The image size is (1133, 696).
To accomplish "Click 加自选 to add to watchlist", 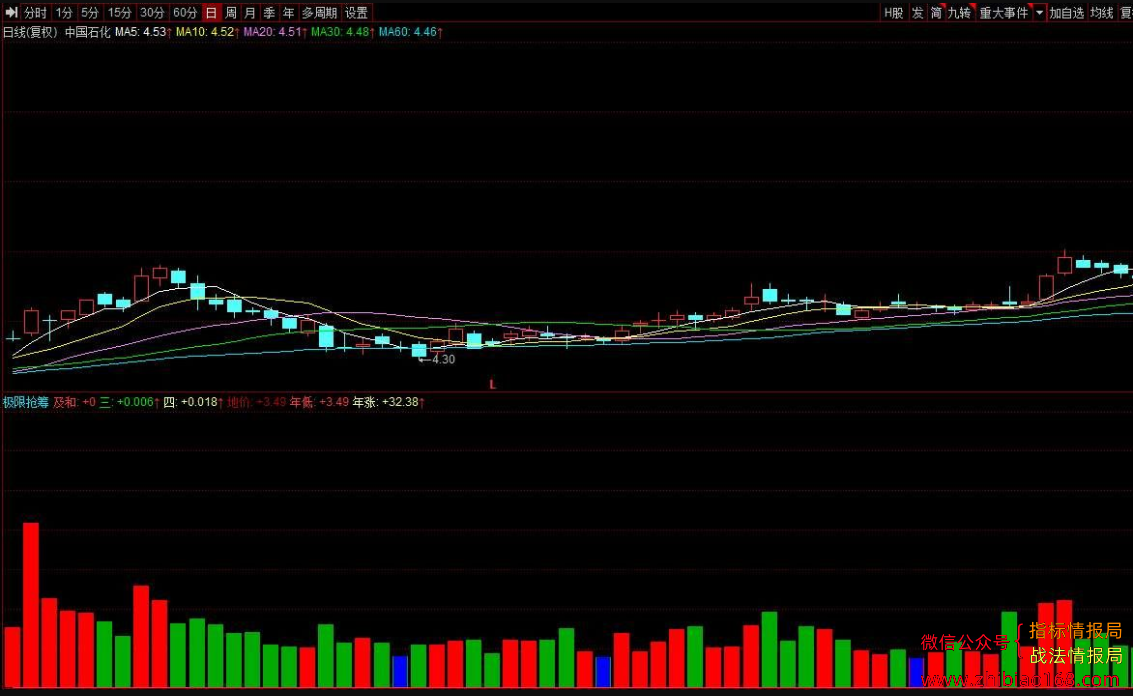I will 1067,12.
